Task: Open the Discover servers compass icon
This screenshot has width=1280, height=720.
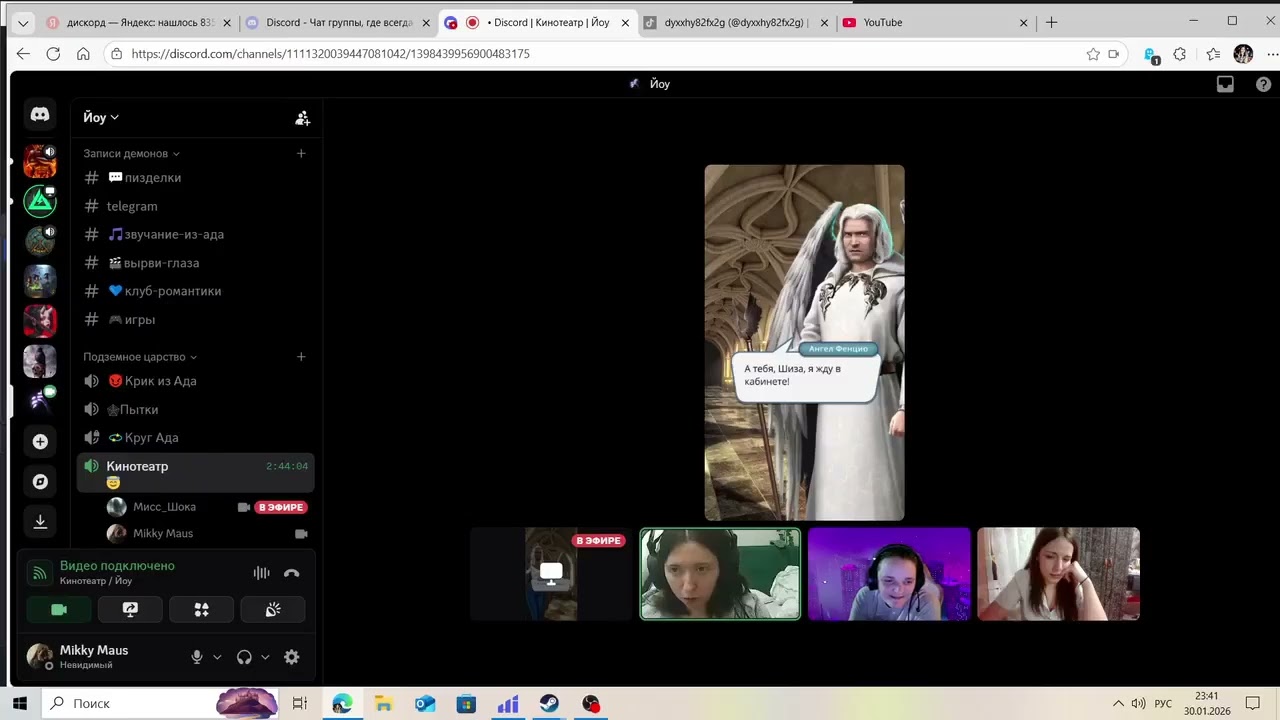Action: [40, 481]
